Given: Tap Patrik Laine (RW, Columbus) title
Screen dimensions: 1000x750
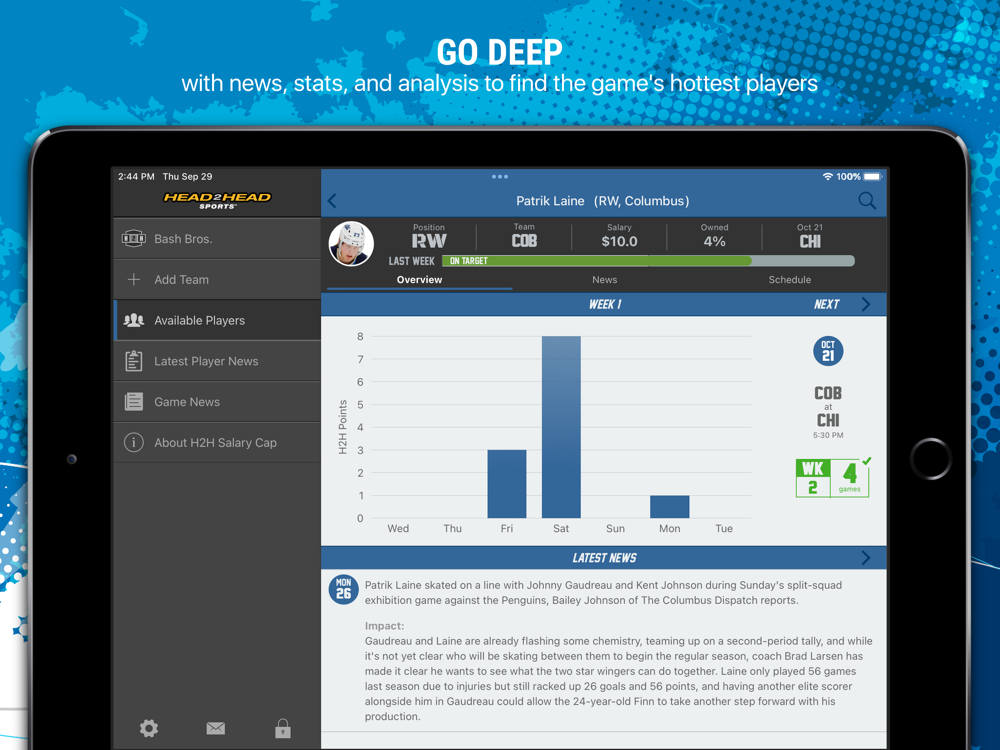Looking at the screenshot, I should tap(603, 201).
